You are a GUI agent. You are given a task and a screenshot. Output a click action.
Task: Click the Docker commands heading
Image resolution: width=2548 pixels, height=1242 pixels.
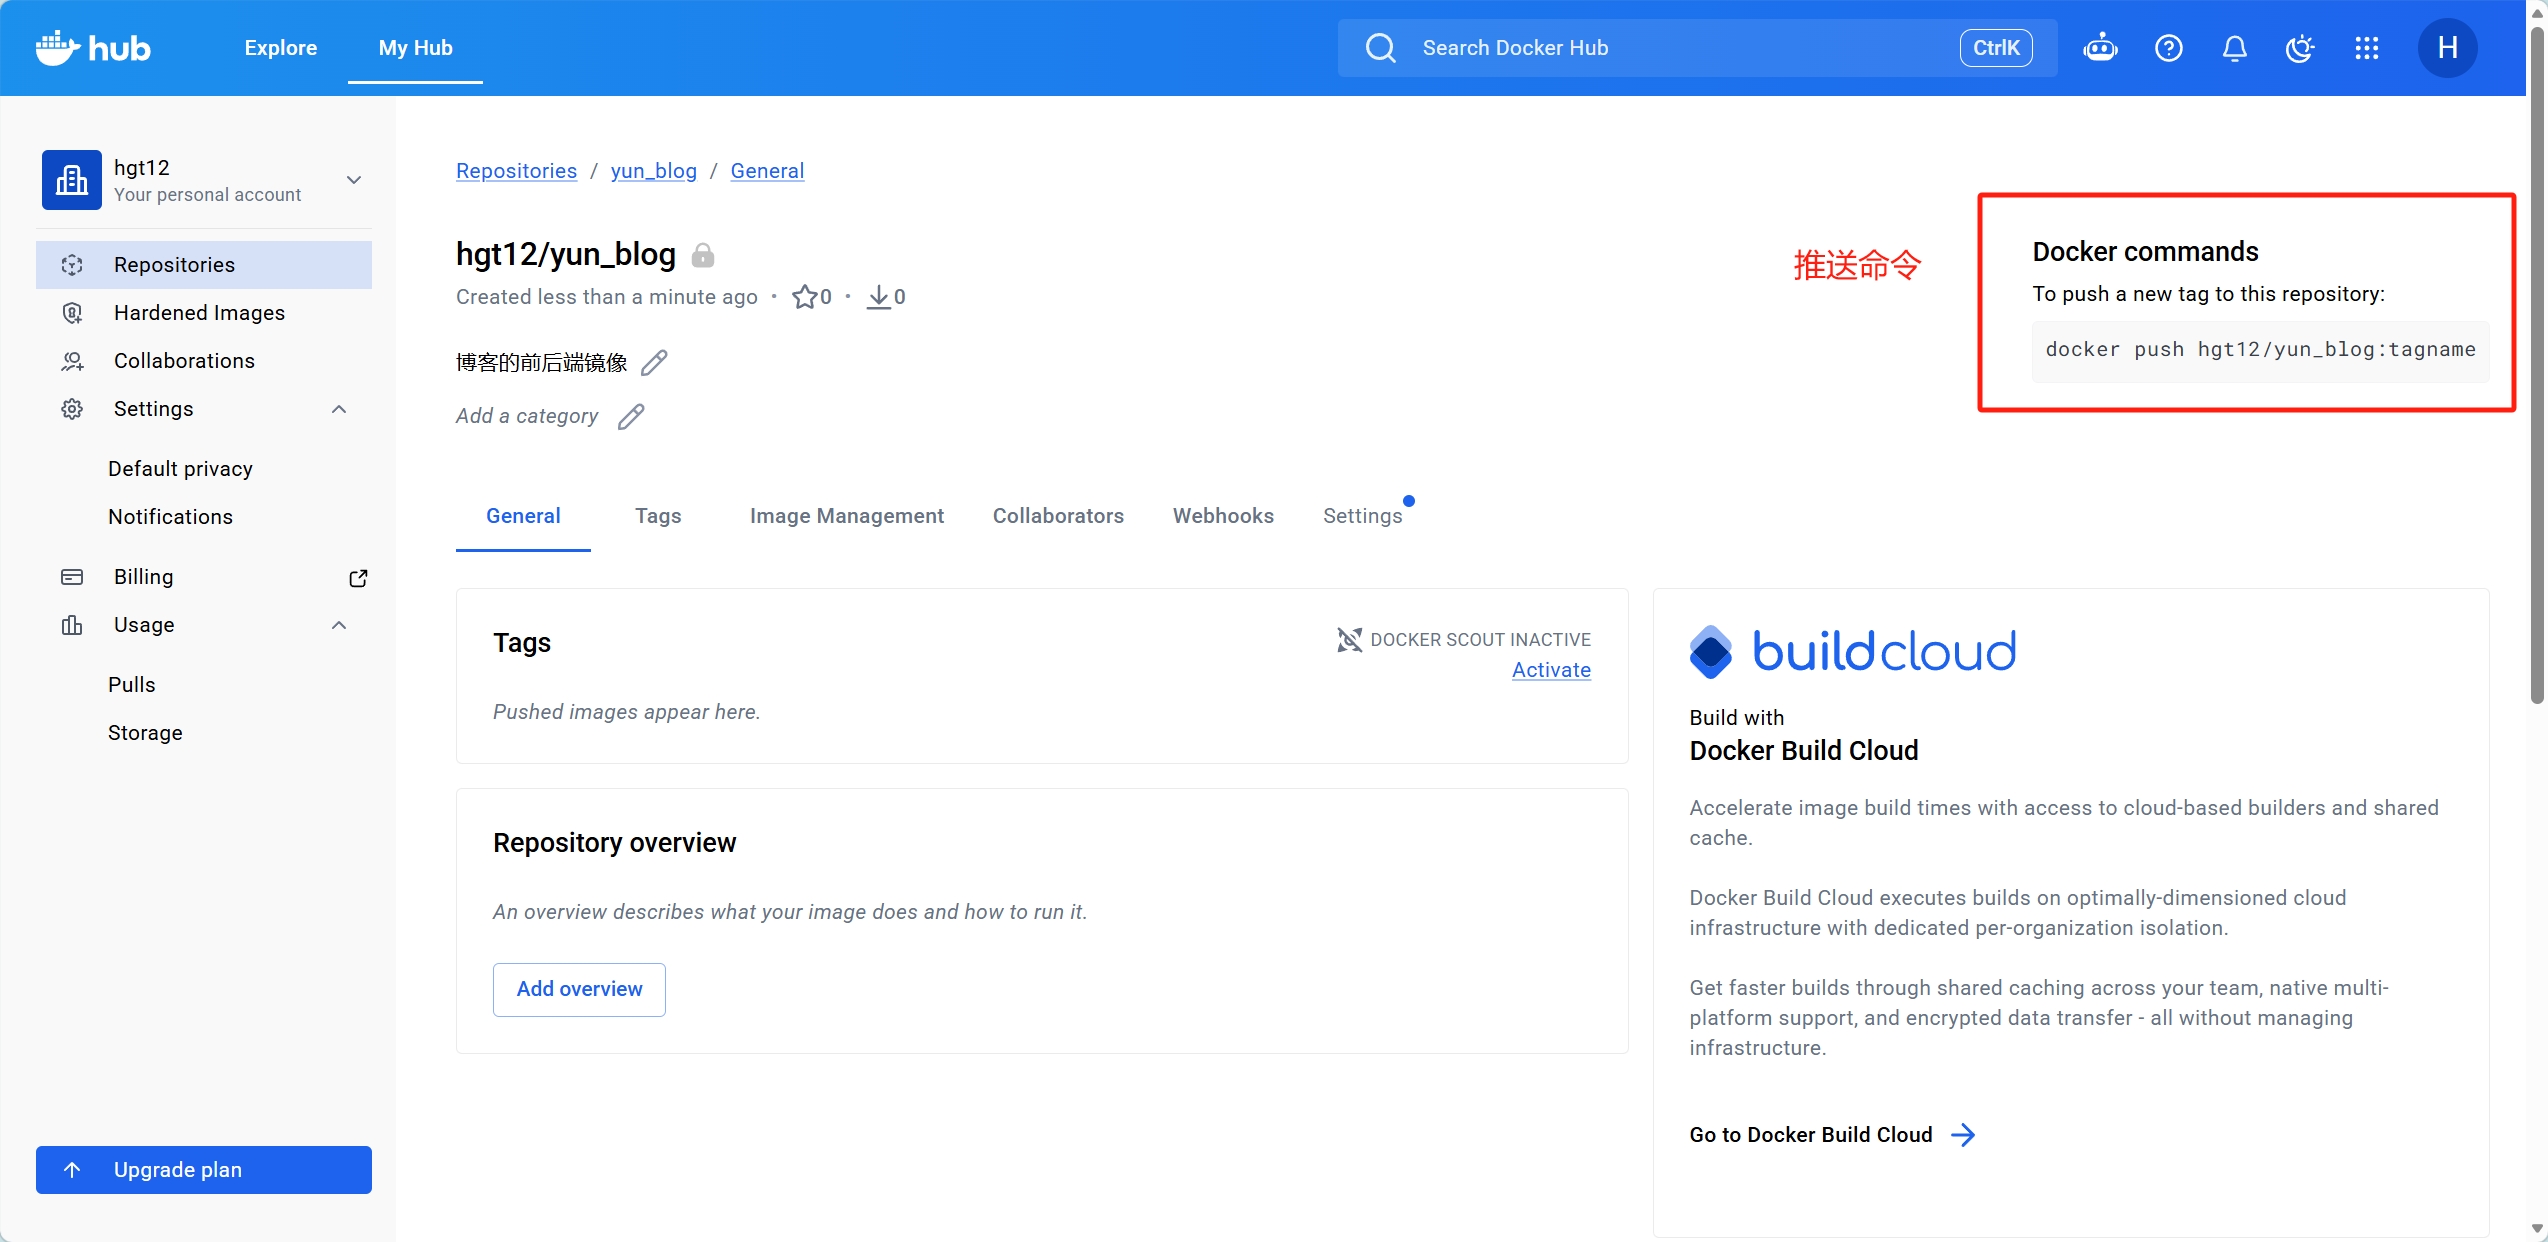tap(2146, 252)
